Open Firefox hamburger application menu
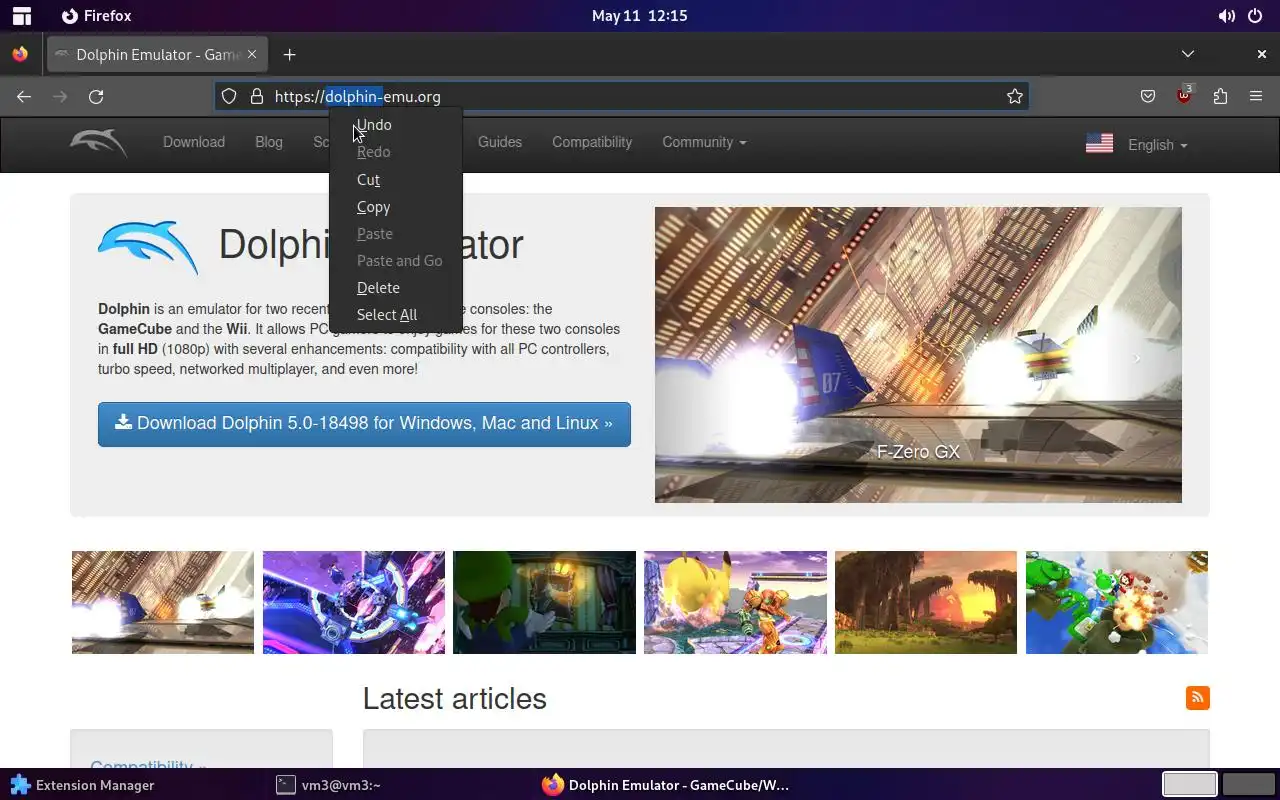1280x800 pixels. coord(1256,96)
